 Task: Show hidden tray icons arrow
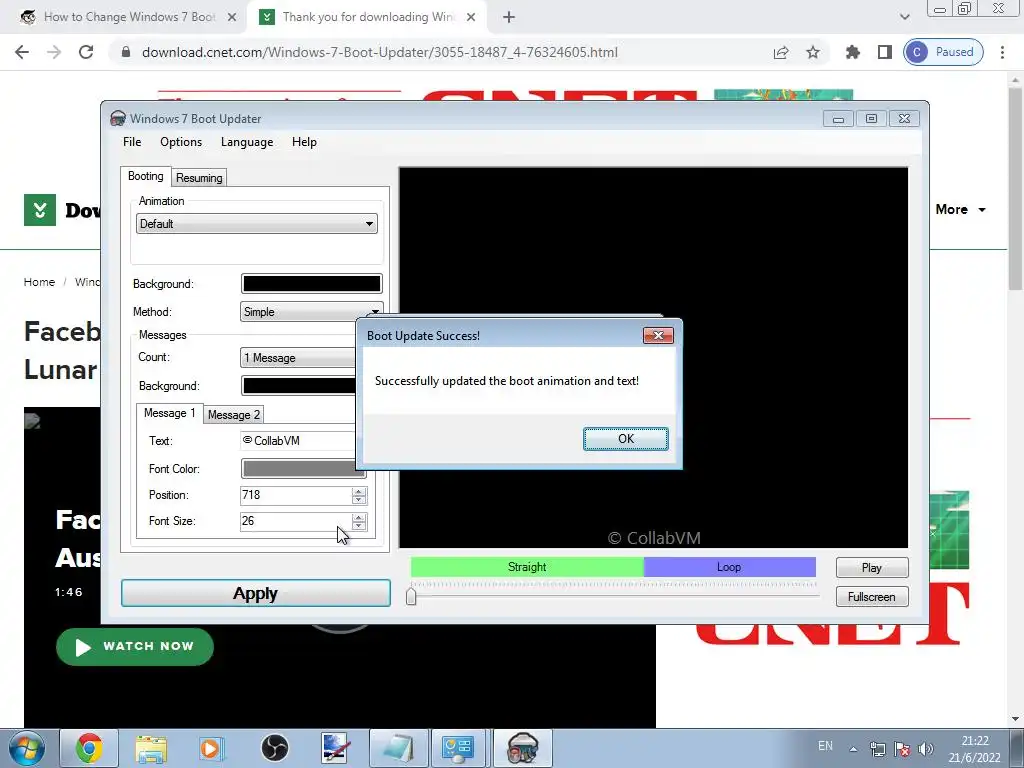[x=853, y=749]
